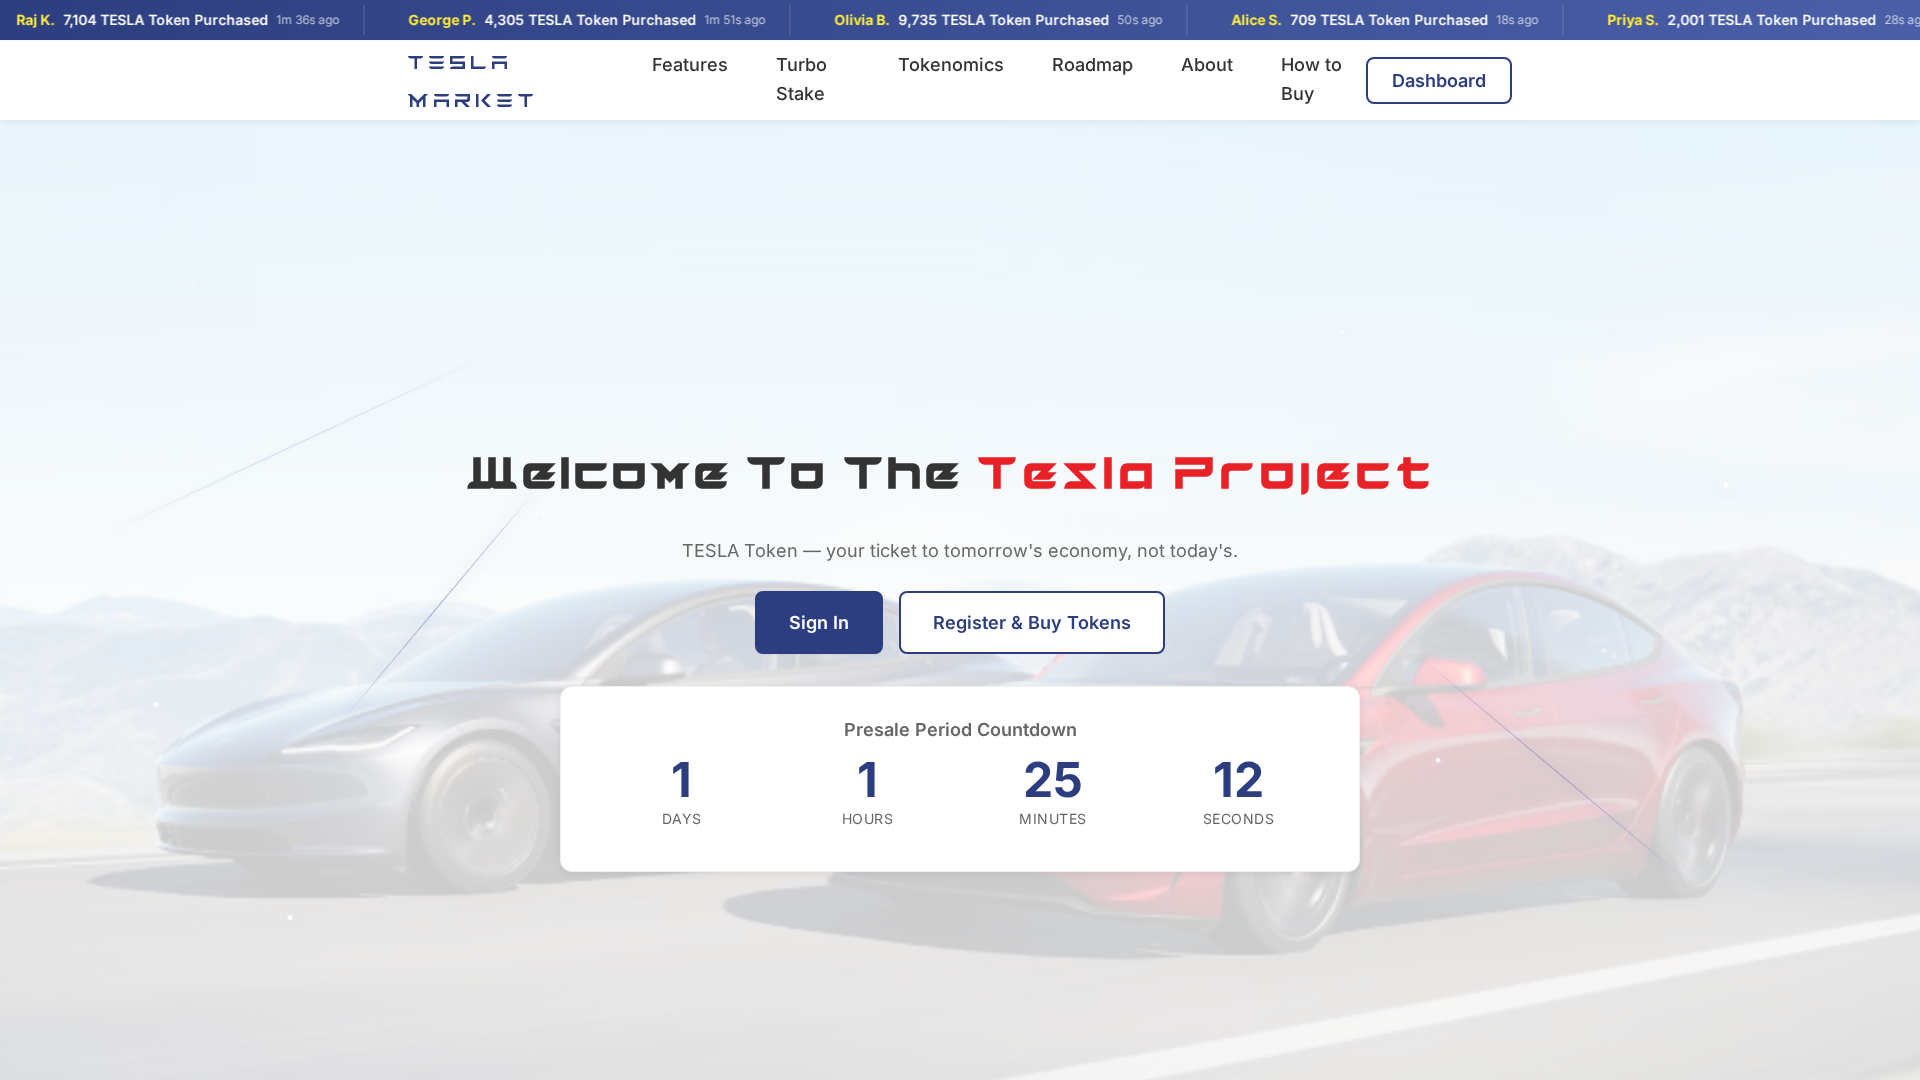The image size is (1920, 1080).
Task: Click the DAYS countdown value
Action: coord(681,781)
